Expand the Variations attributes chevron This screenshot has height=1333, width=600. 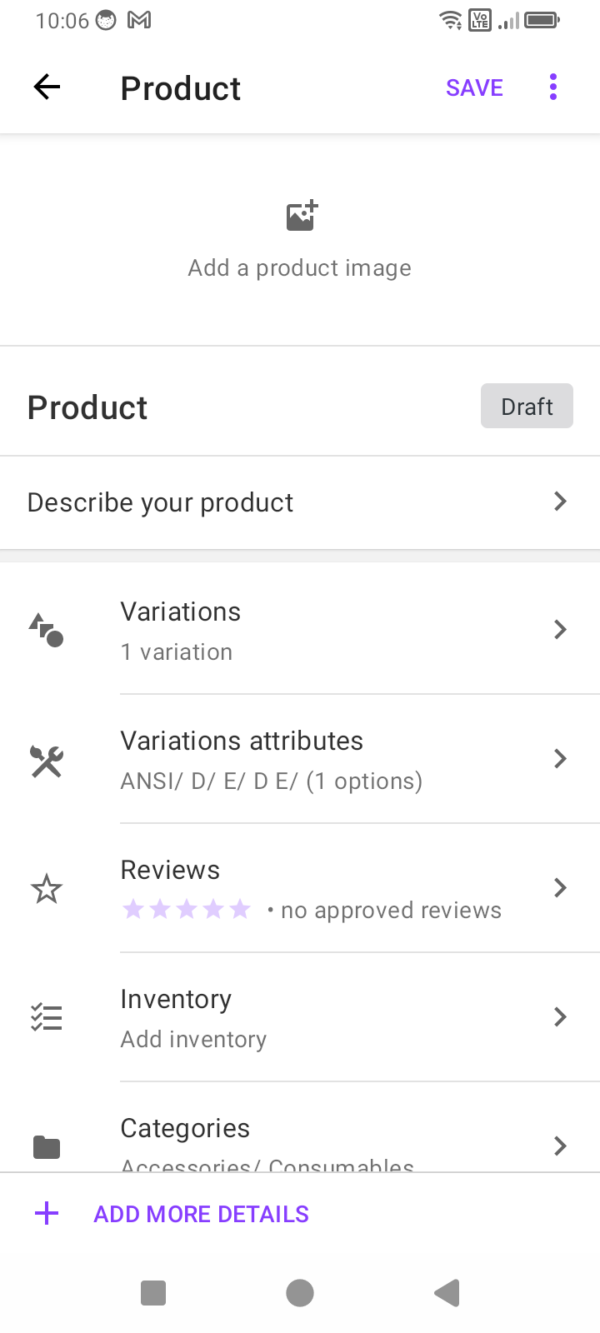click(x=560, y=759)
